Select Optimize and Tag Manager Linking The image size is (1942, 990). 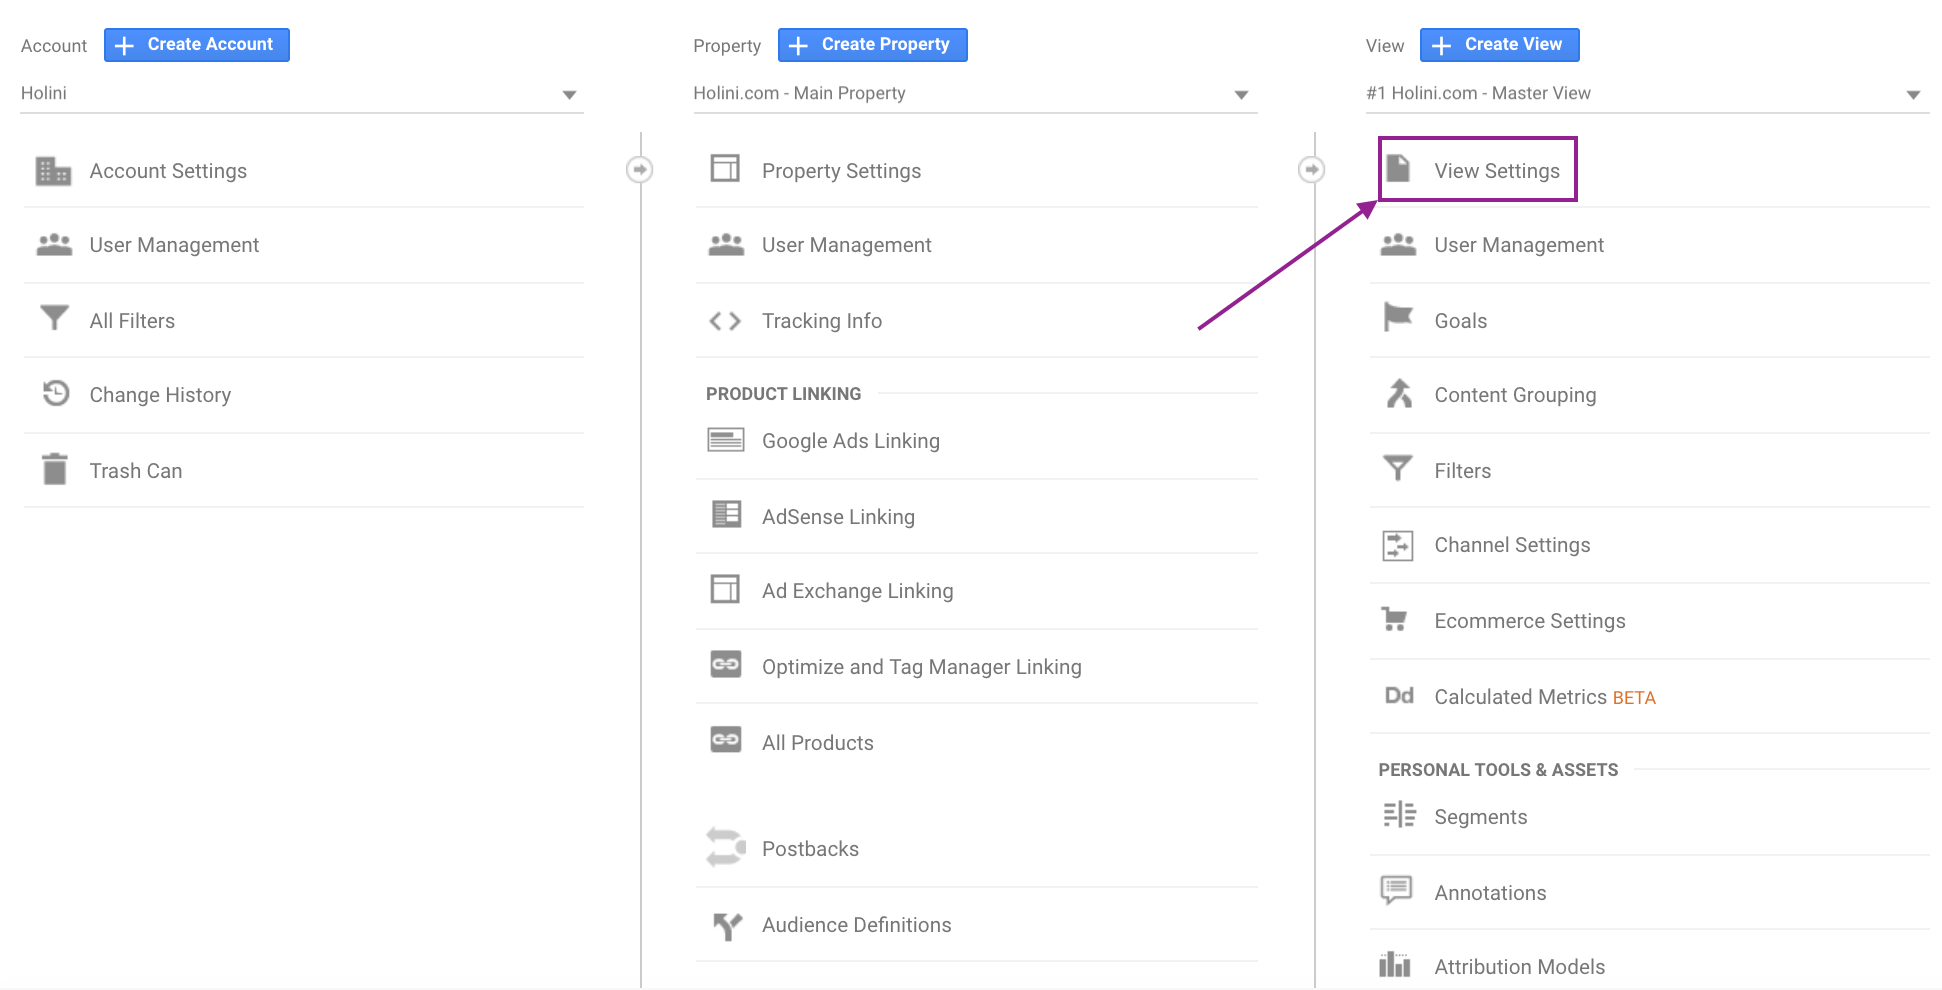tap(922, 667)
